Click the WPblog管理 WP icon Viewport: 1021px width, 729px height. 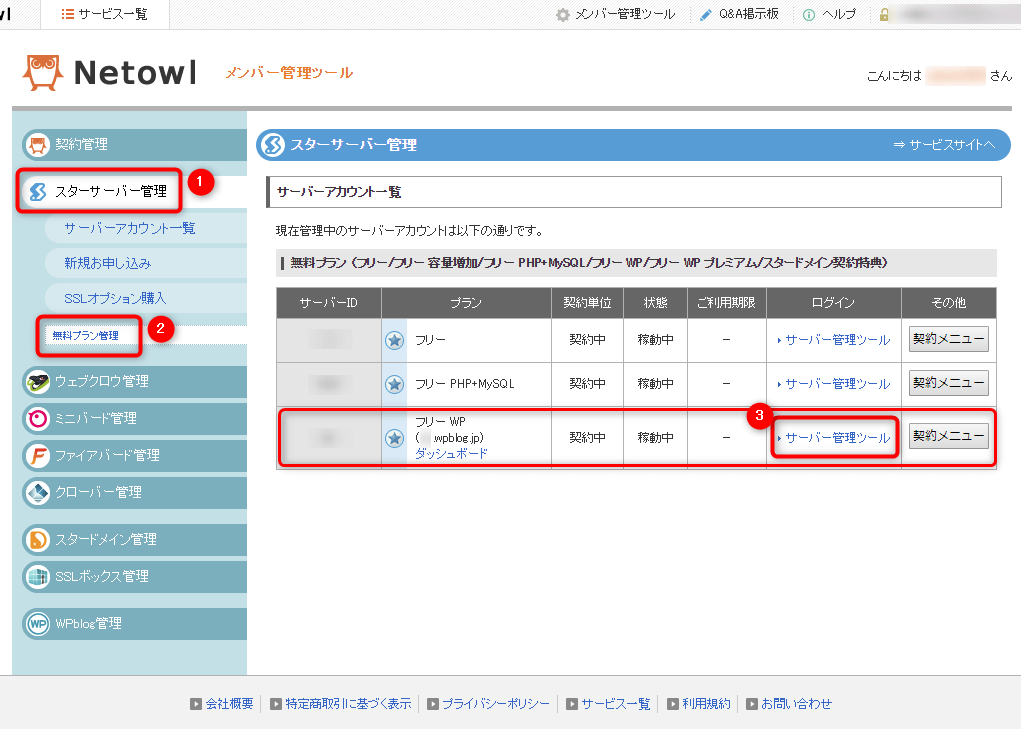point(38,623)
